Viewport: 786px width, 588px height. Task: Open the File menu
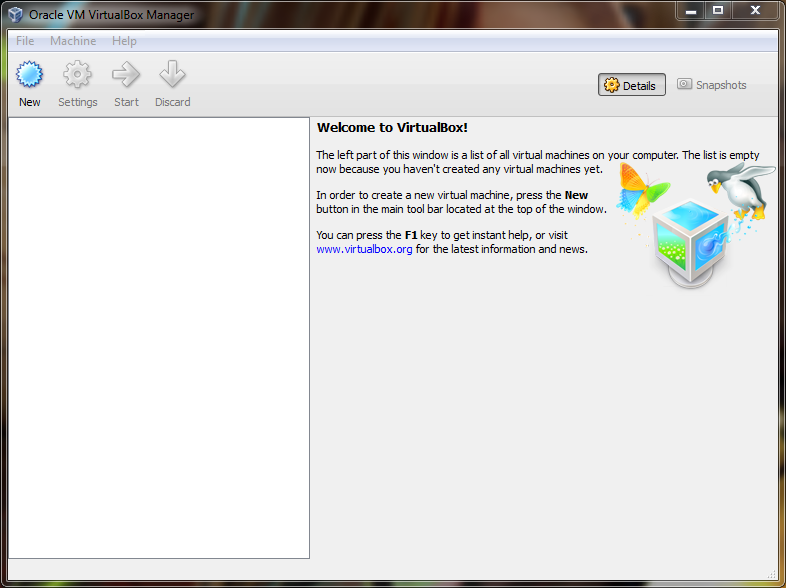pos(25,41)
